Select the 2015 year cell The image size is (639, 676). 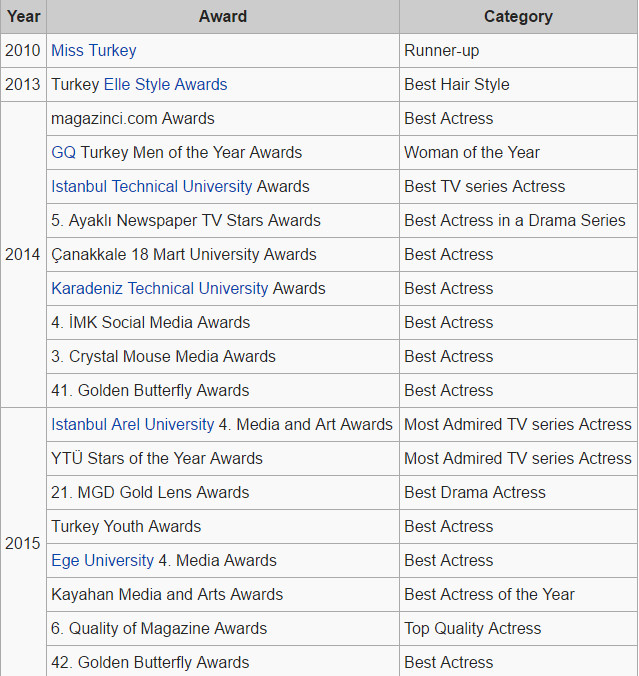click(23, 544)
